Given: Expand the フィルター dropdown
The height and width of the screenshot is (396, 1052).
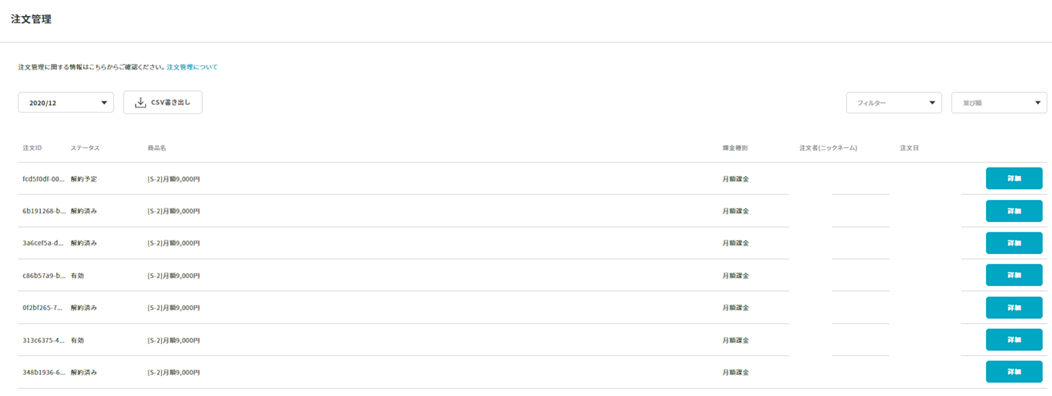Looking at the screenshot, I should pyautogui.click(x=894, y=103).
